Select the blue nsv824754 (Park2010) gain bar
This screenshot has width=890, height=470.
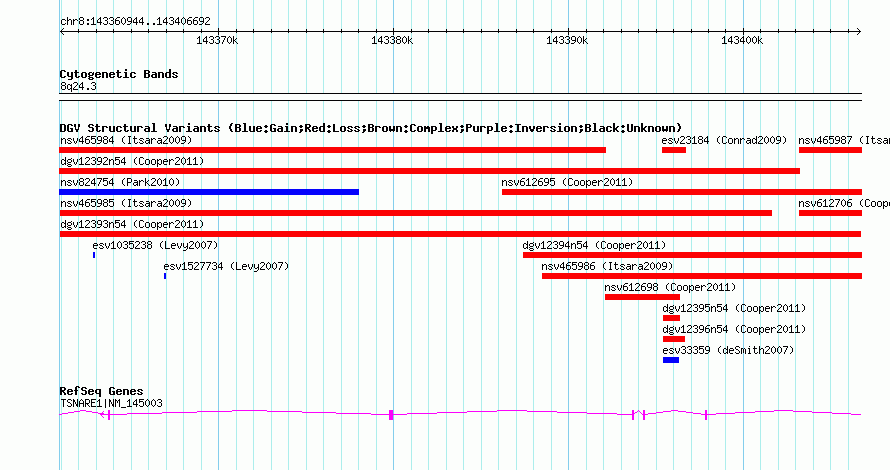[209, 192]
